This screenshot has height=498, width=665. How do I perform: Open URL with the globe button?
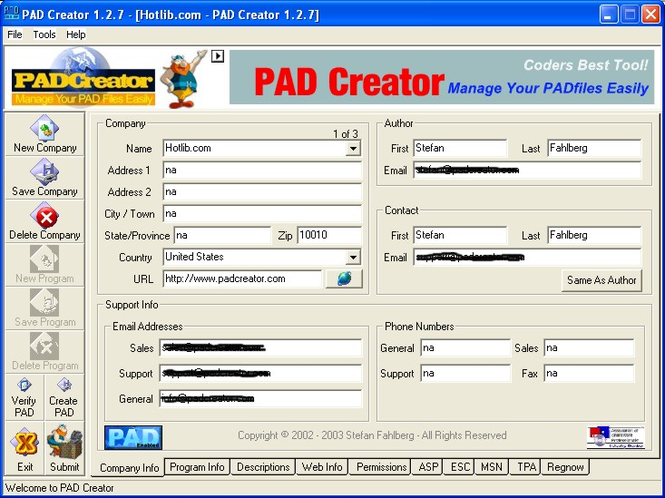point(344,279)
